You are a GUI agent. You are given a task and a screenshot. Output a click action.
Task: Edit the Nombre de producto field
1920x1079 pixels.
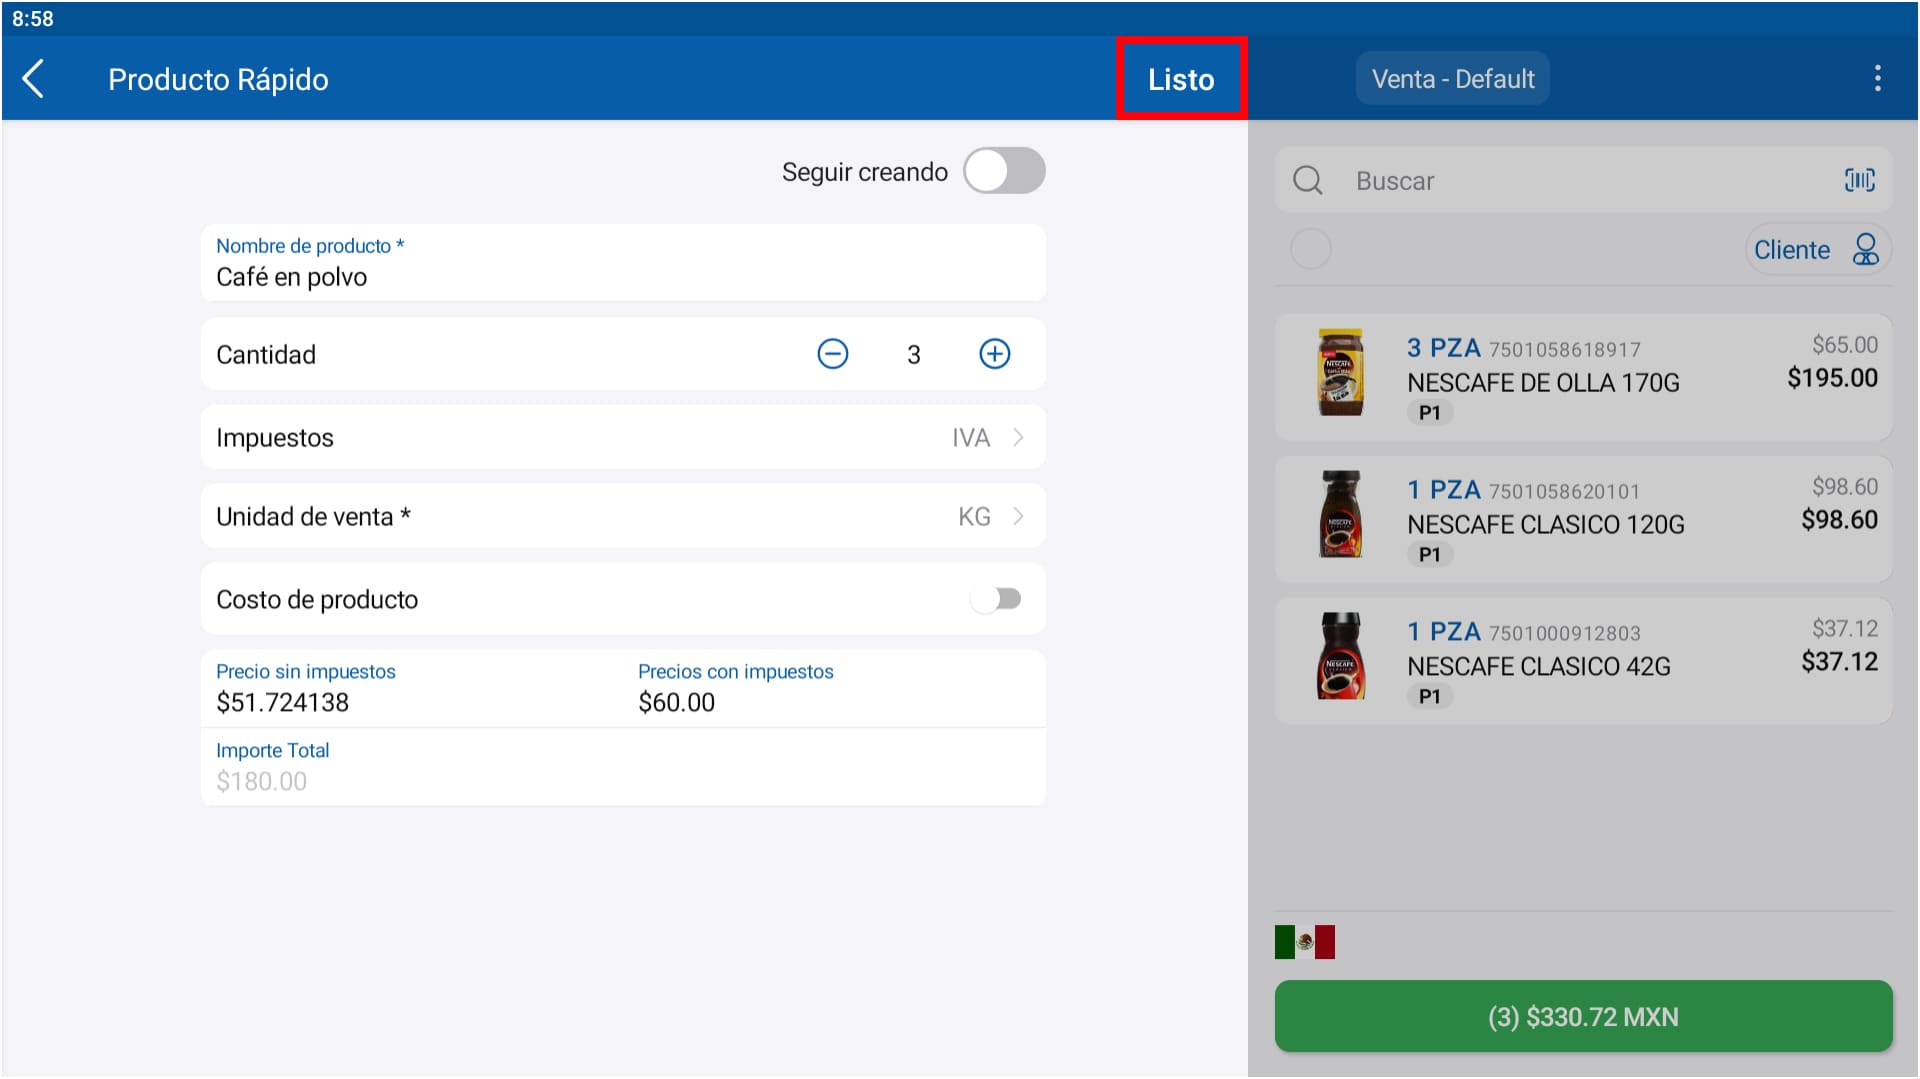click(622, 277)
